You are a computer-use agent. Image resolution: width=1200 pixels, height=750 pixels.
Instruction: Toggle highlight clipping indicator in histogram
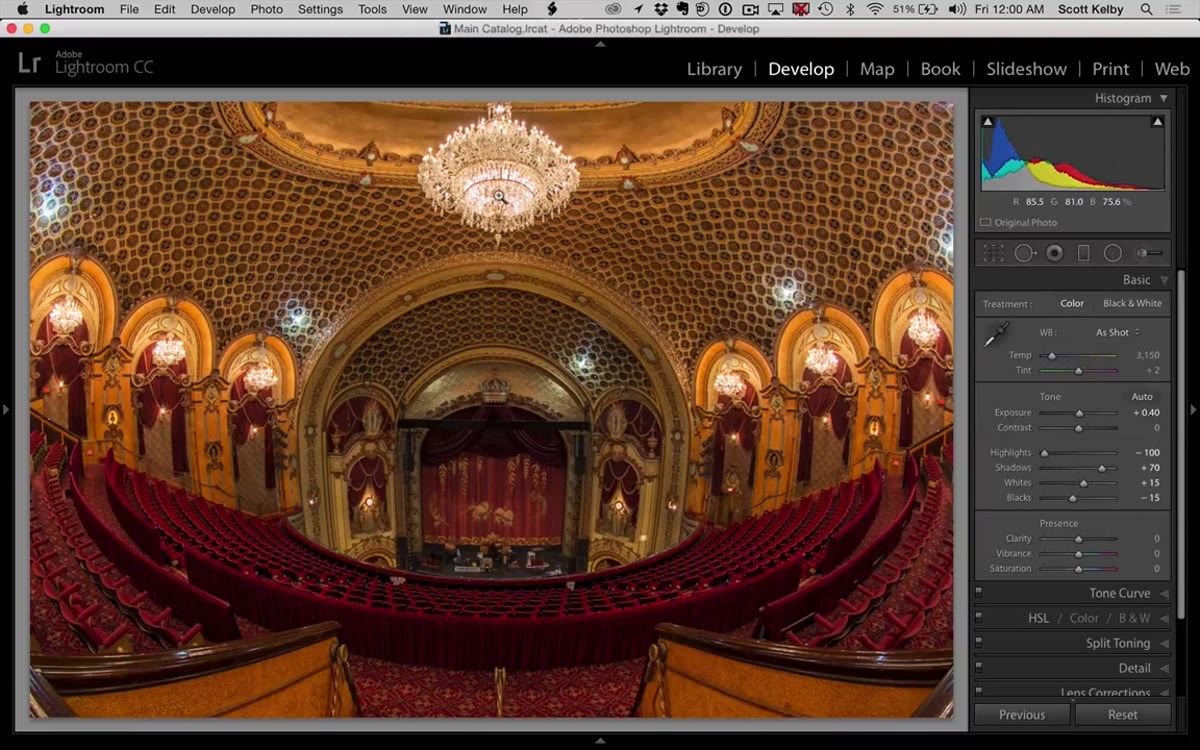[1157, 122]
